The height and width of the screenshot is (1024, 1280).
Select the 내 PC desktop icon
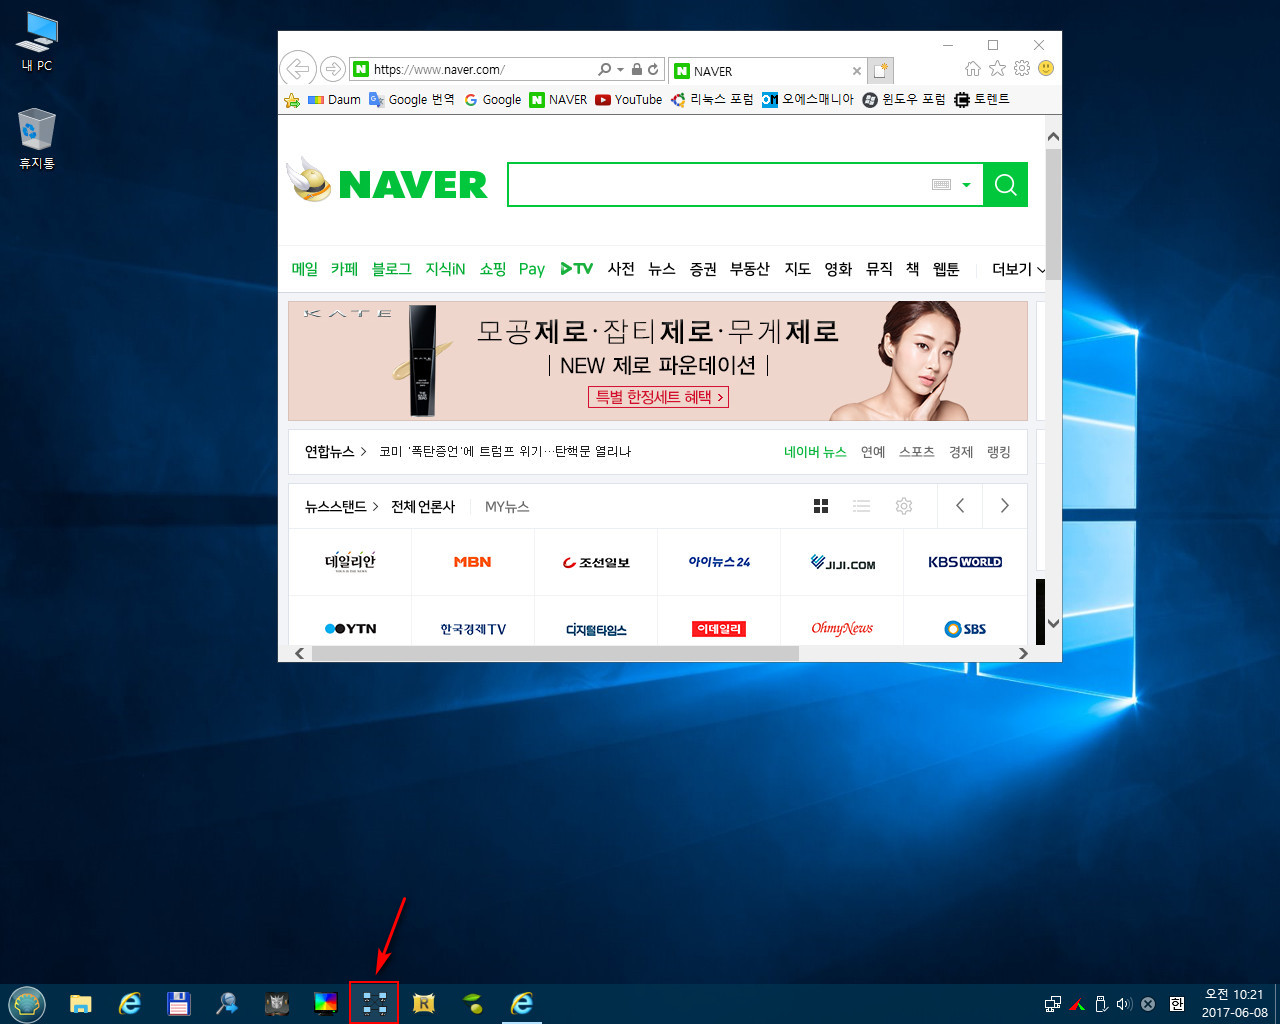pyautogui.click(x=36, y=42)
